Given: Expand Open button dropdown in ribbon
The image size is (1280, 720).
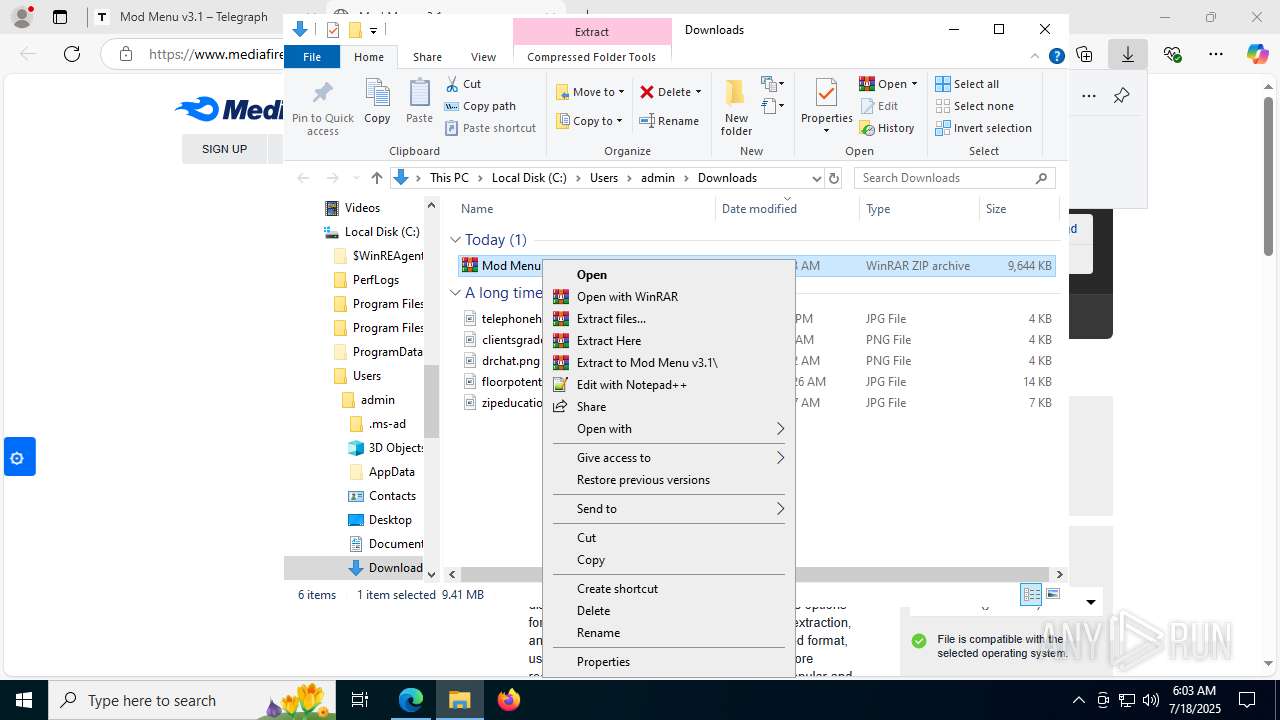Looking at the screenshot, I should (914, 84).
